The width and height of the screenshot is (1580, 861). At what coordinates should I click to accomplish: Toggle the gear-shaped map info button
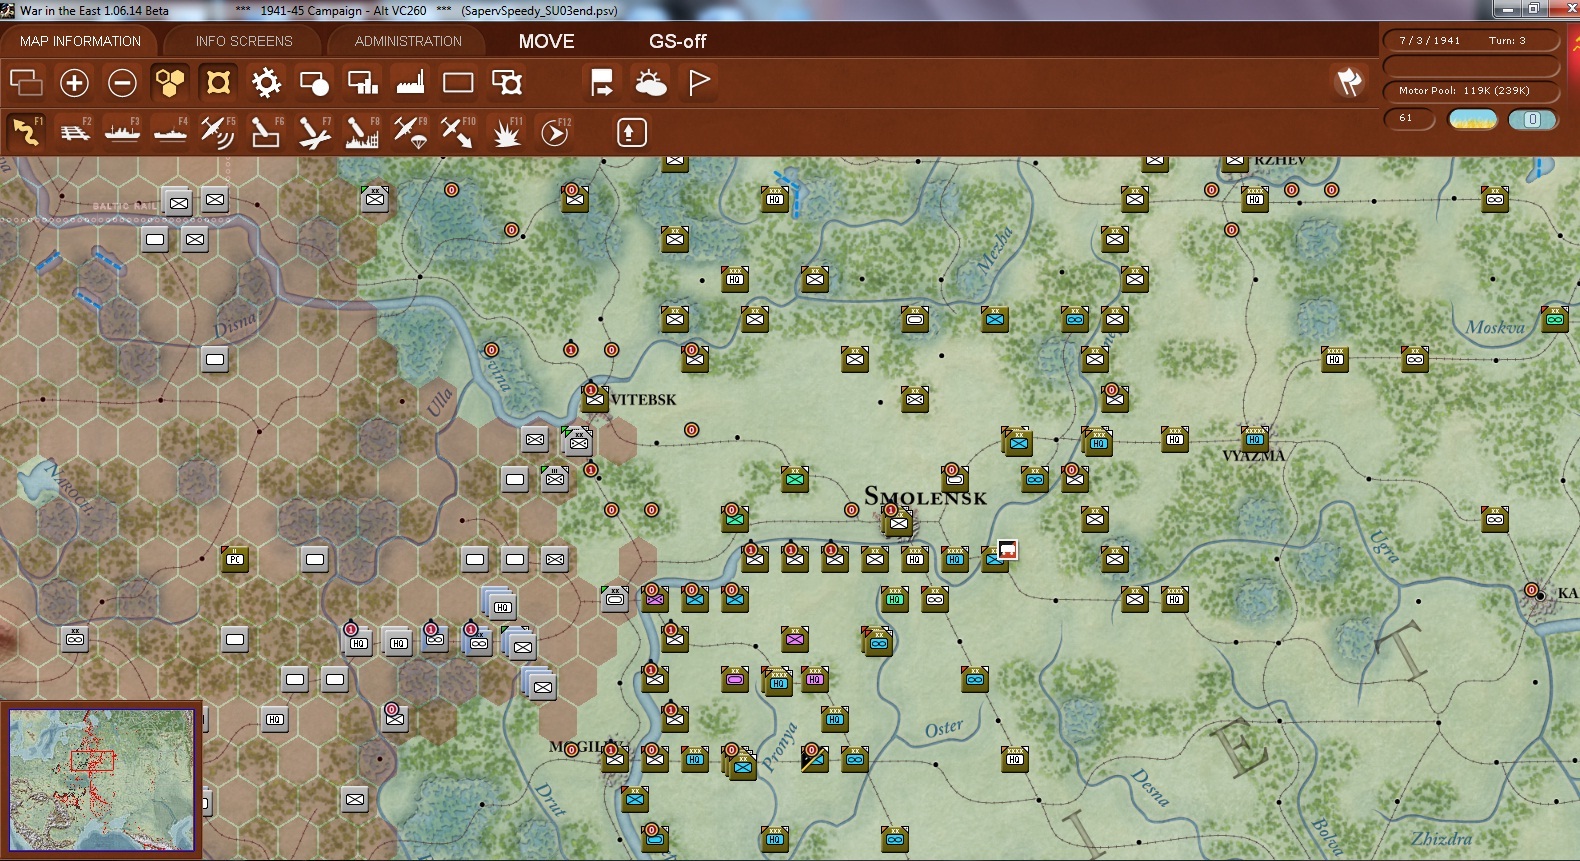click(x=266, y=82)
